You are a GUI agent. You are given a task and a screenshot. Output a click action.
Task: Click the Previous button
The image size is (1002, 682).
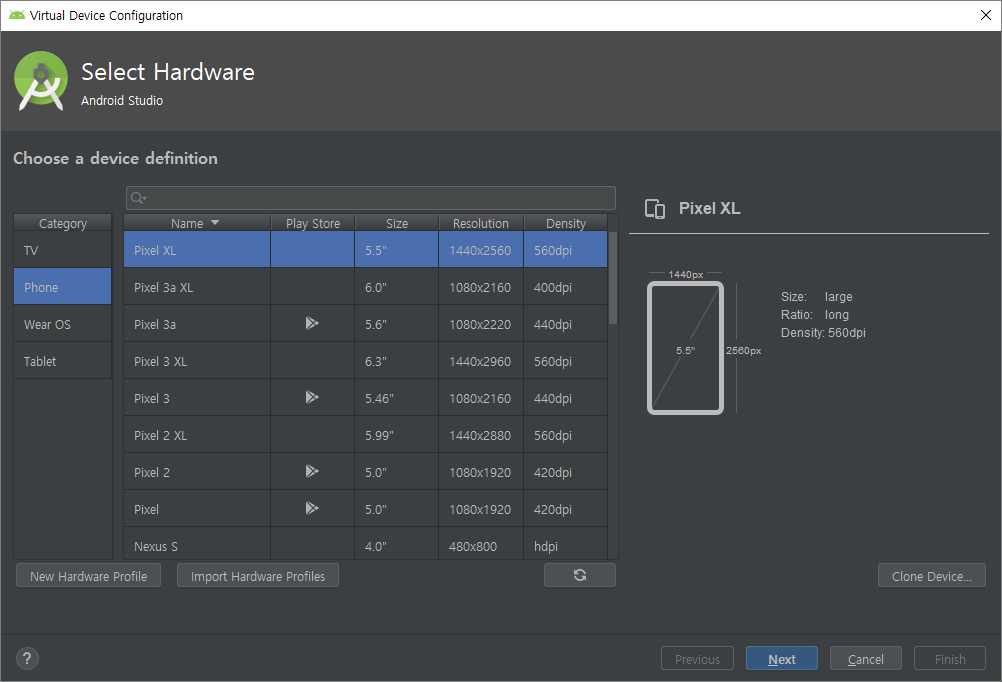click(x=697, y=659)
